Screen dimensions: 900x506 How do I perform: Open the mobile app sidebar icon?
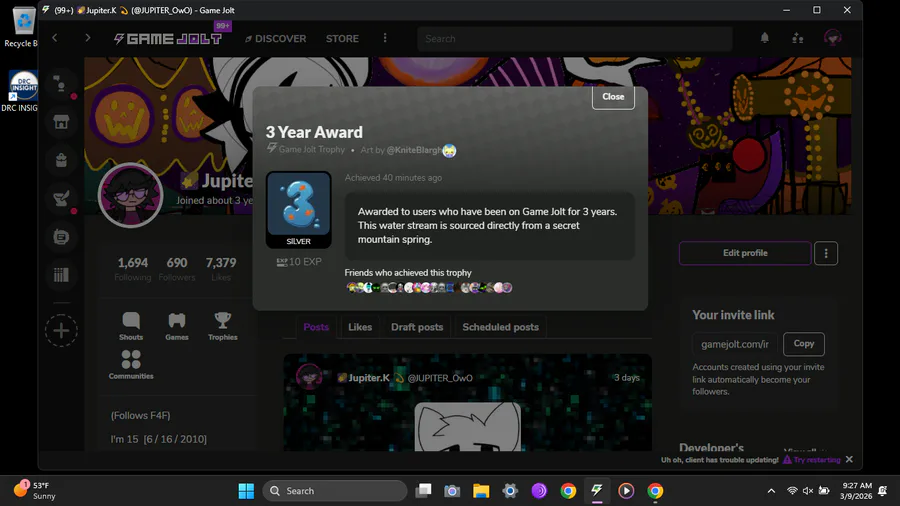61,236
